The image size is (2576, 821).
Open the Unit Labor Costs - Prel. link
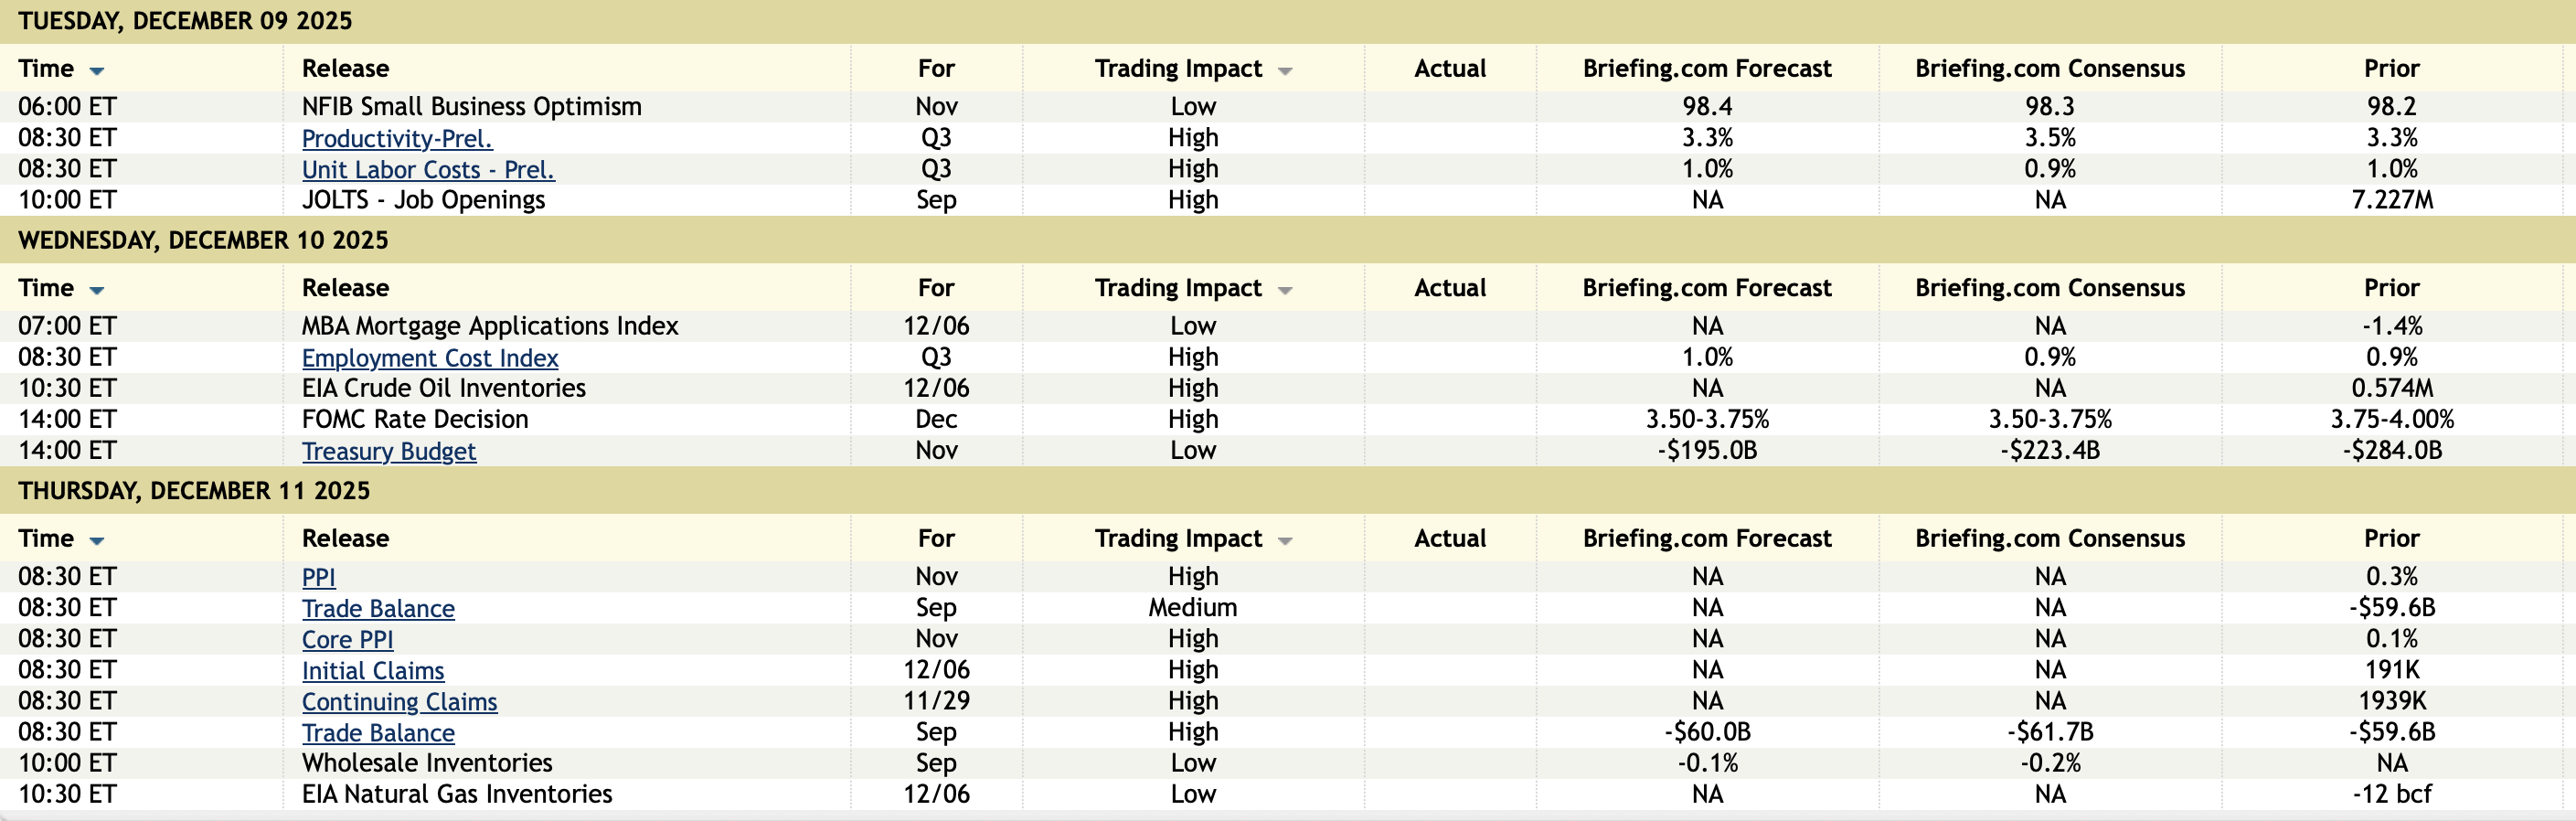click(428, 169)
